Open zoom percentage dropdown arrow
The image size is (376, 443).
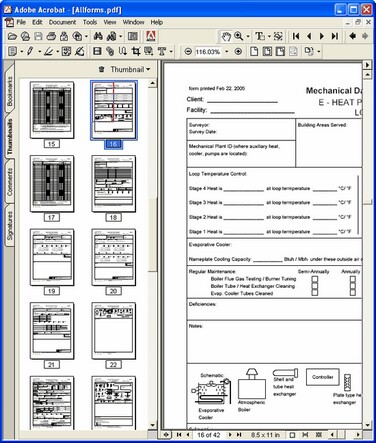(x=227, y=52)
